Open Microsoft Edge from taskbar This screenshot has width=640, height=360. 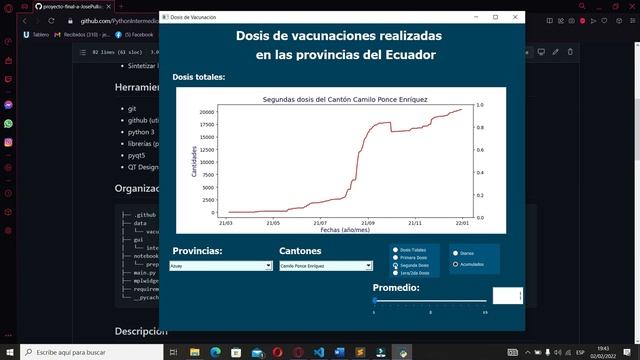[216, 352]
